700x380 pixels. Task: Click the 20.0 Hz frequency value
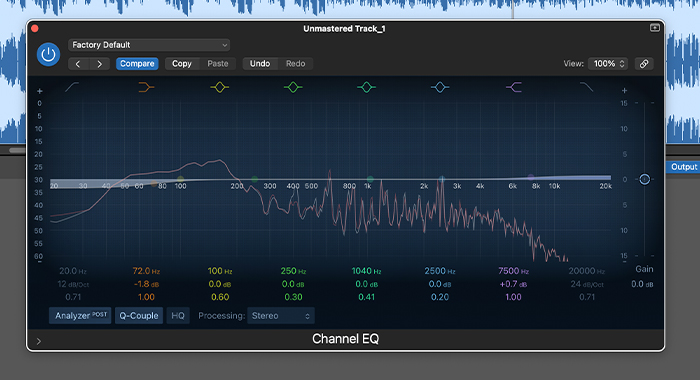(x=73, y=271)
